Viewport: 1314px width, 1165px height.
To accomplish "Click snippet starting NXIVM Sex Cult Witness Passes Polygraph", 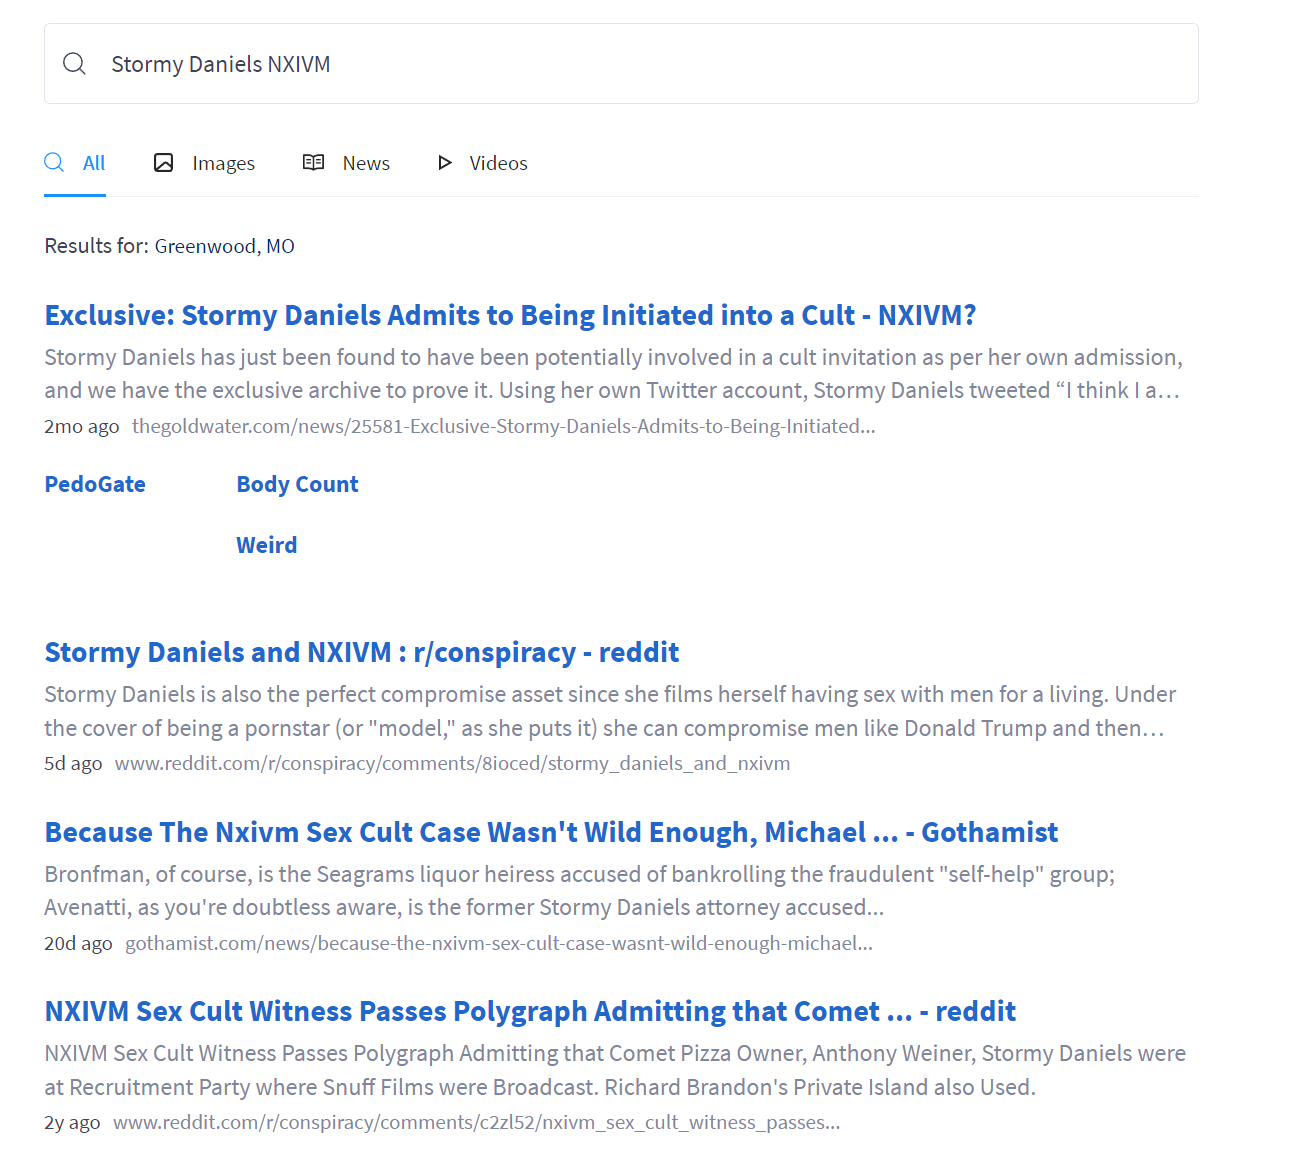I will (615, 1070).
